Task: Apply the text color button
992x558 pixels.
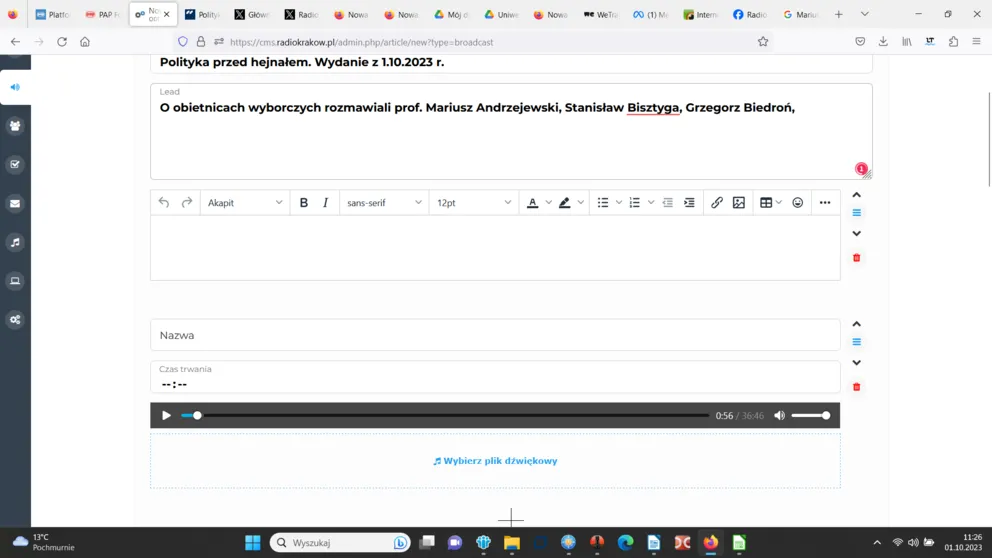Action: 533,202
